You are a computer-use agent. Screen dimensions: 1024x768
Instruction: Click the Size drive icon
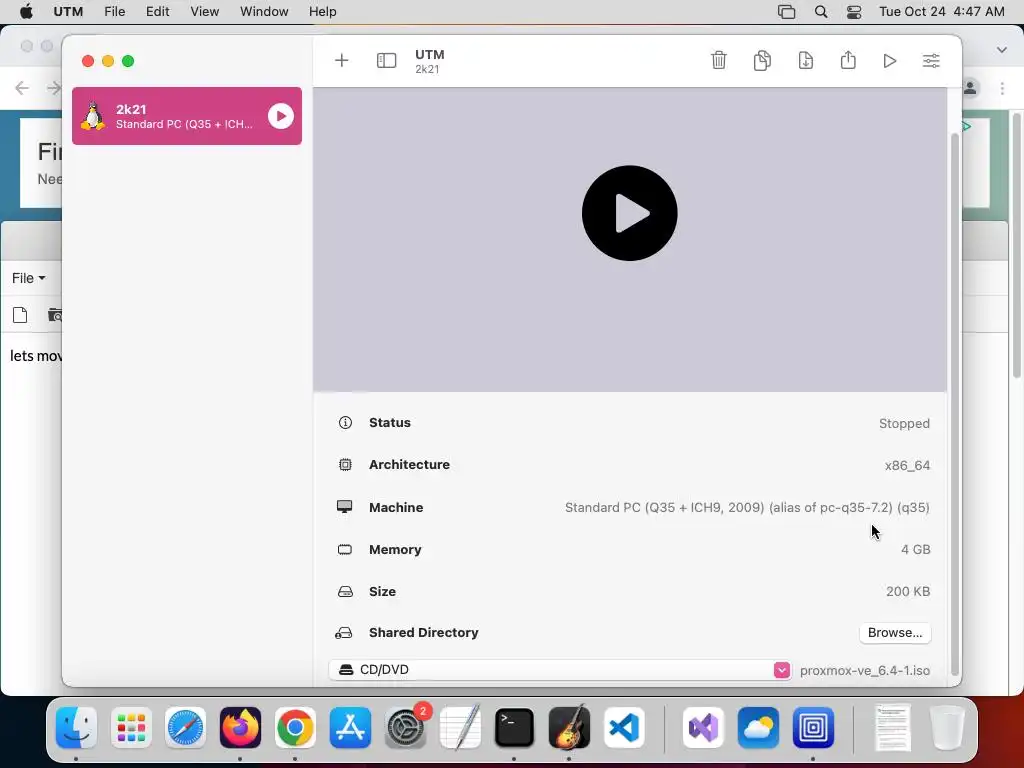coord(345,592)
